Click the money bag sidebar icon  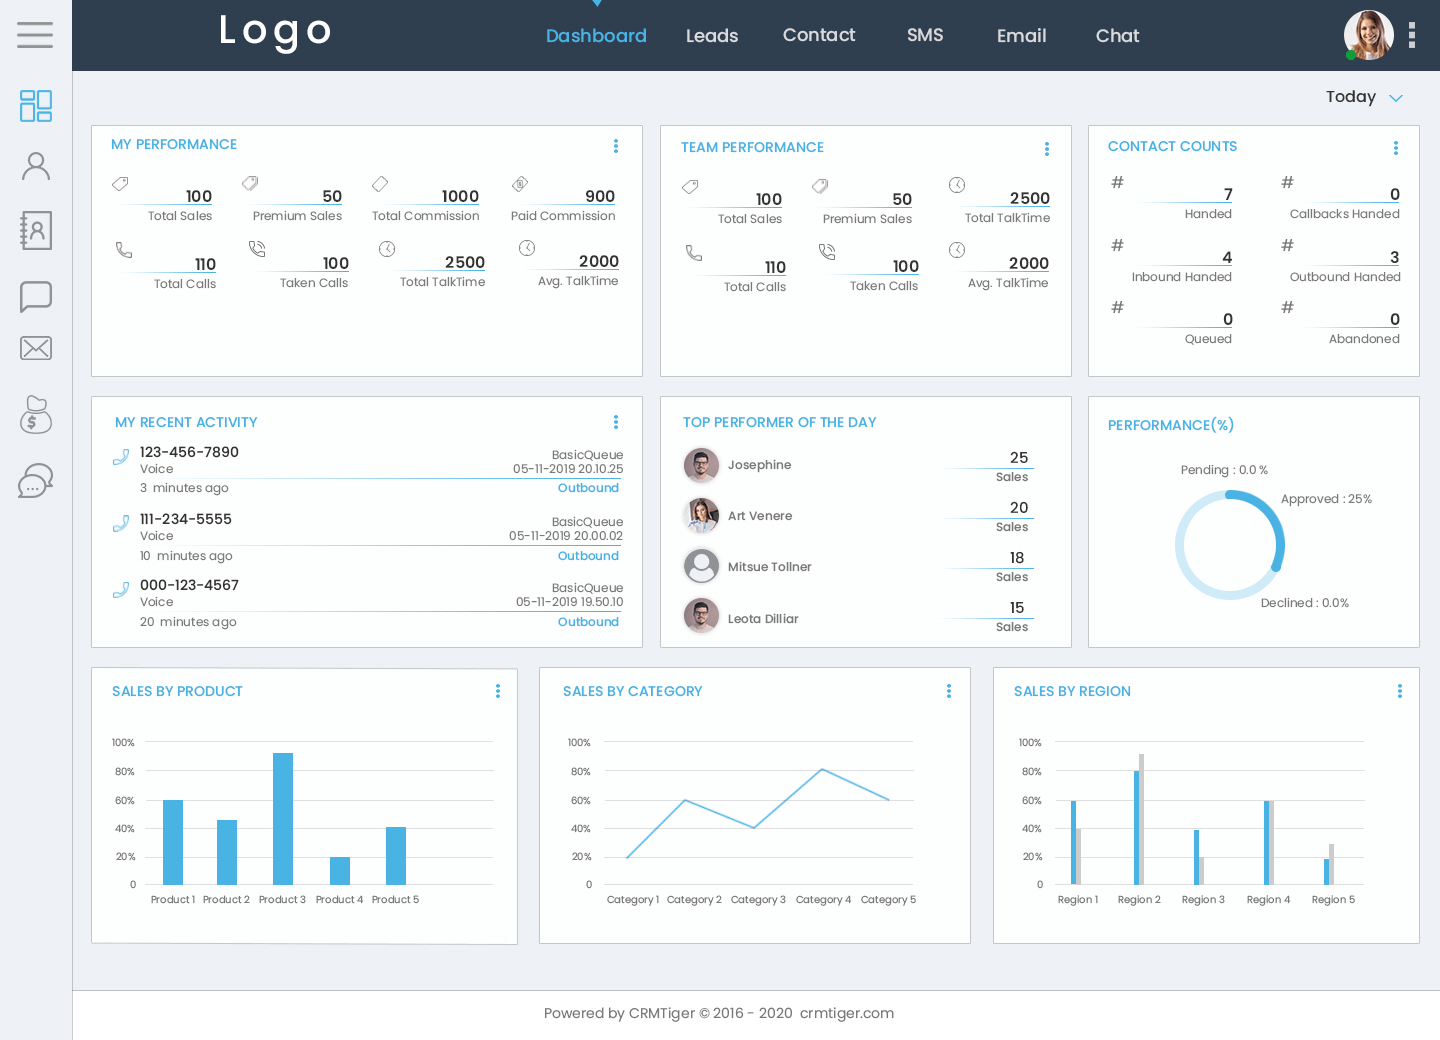coord(36,414)
